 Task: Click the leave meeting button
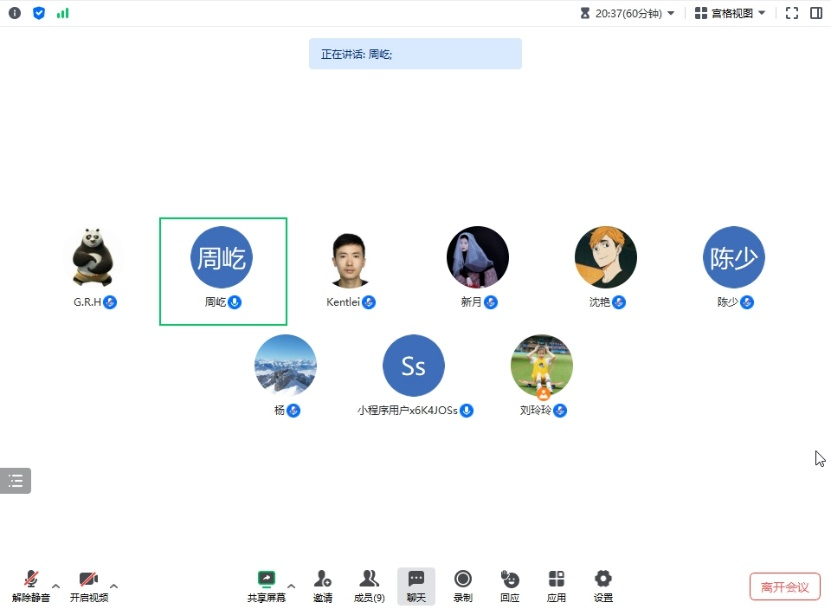point(785,587)
